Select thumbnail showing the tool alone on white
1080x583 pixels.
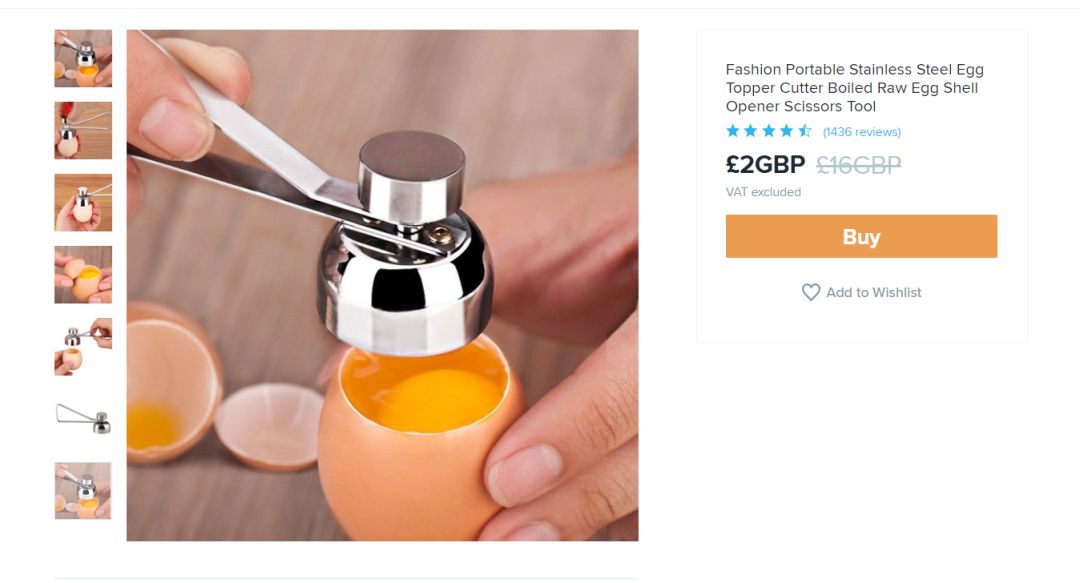(x=83, y=418)
